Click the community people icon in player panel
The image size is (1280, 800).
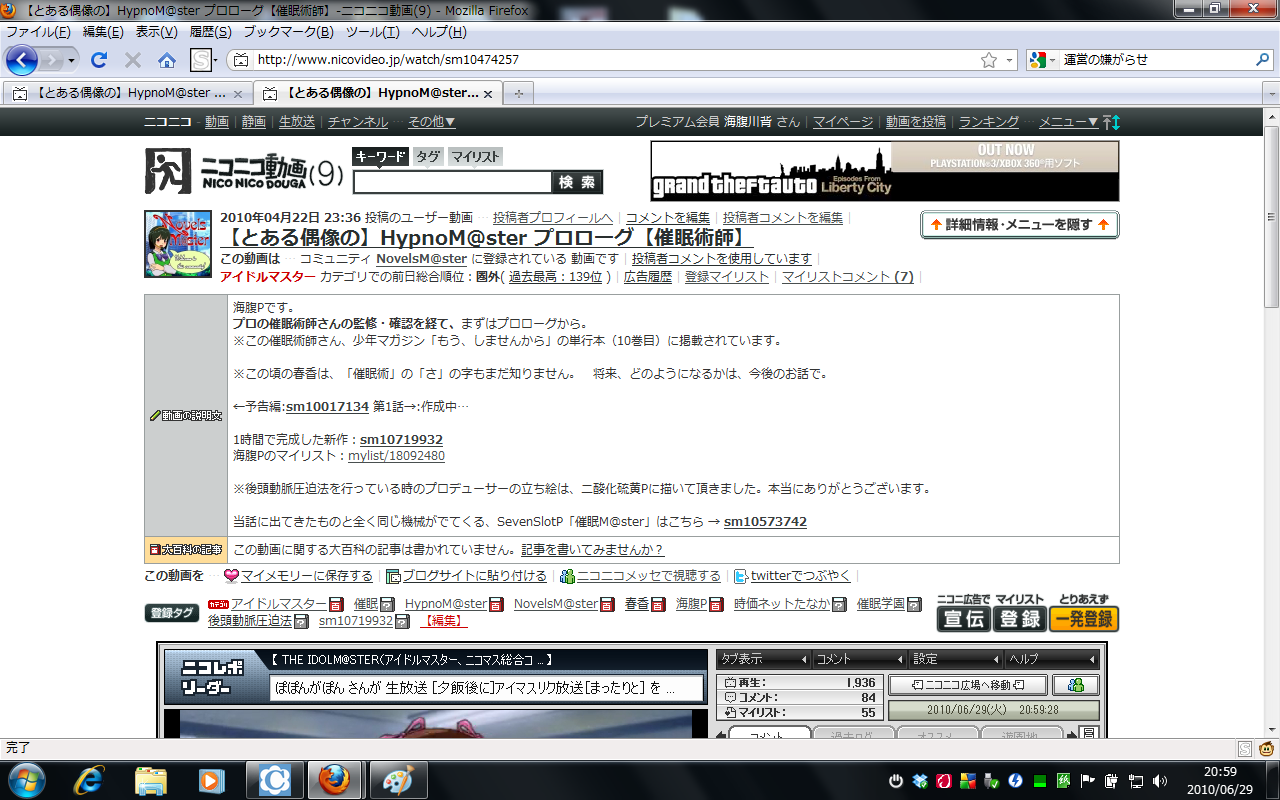pos(1076,685)
